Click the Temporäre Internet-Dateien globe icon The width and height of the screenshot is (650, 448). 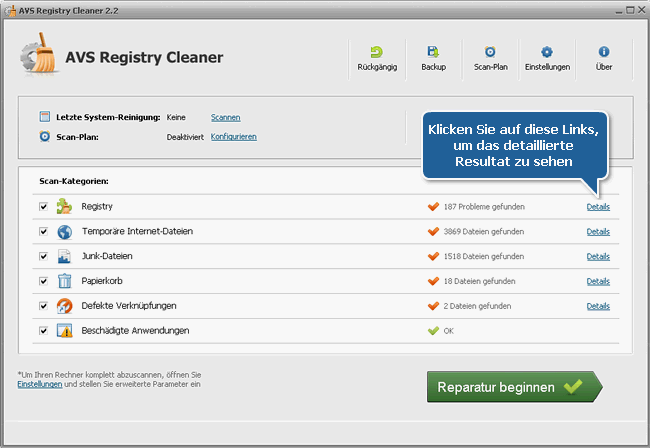[64, 232]
